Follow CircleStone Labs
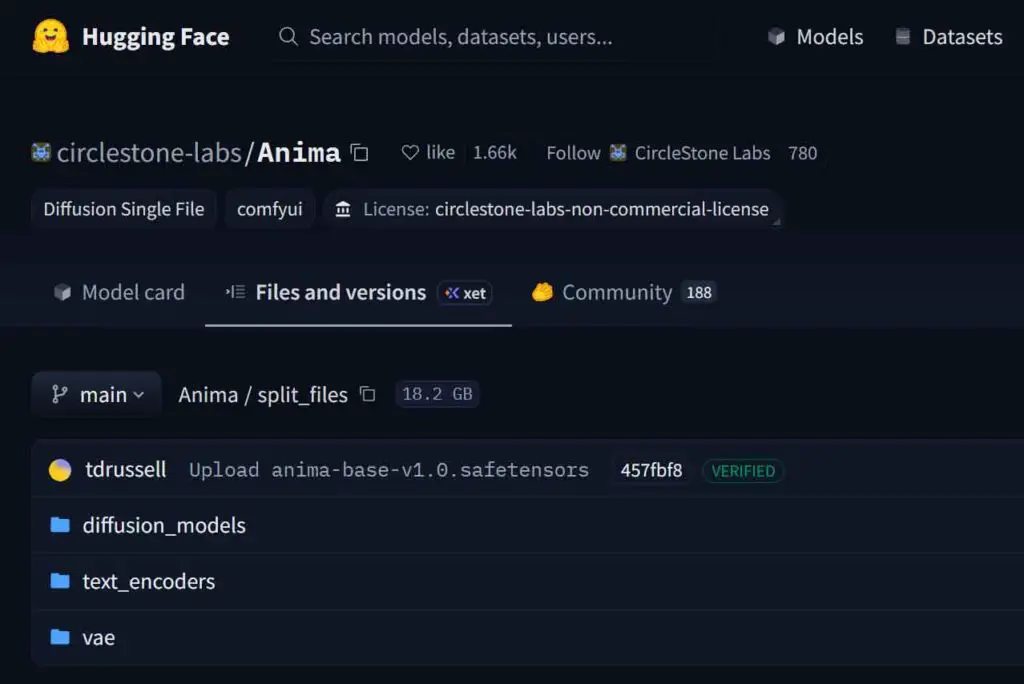1024x684 pixels. point(658,153)
